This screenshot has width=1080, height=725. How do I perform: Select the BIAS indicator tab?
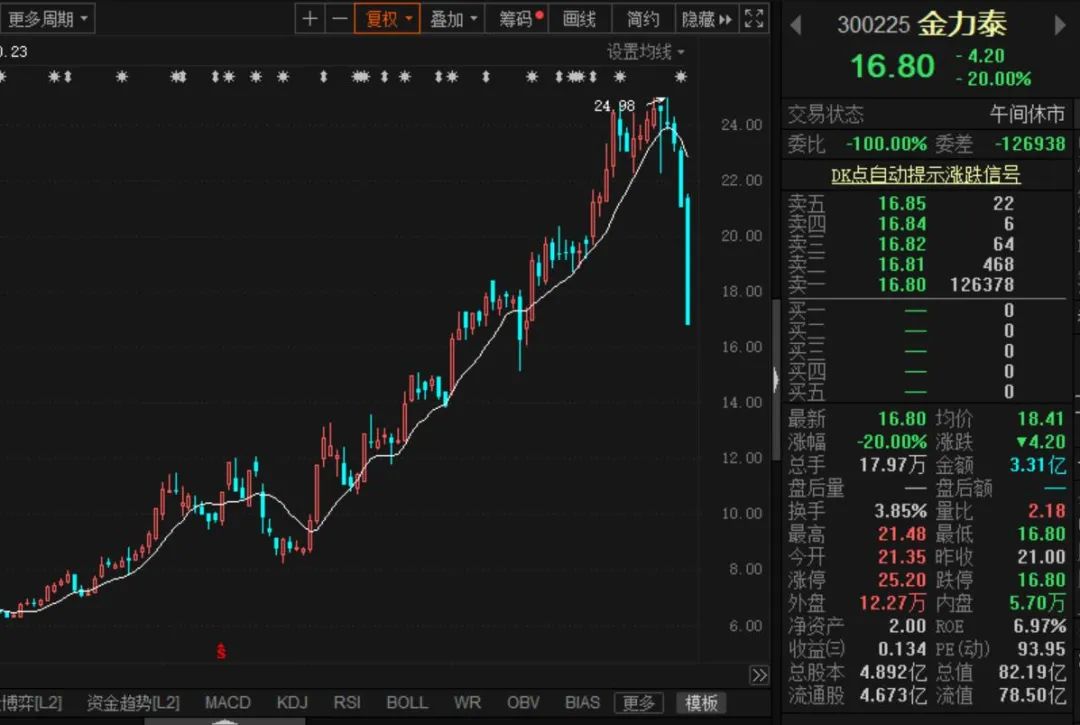582,702
